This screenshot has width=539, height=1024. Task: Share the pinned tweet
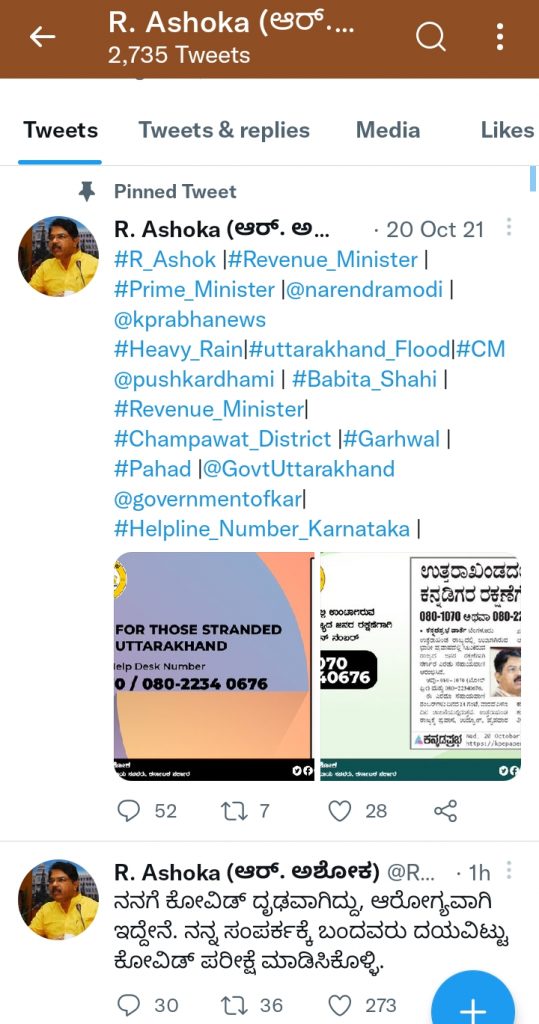coord(446,811)
